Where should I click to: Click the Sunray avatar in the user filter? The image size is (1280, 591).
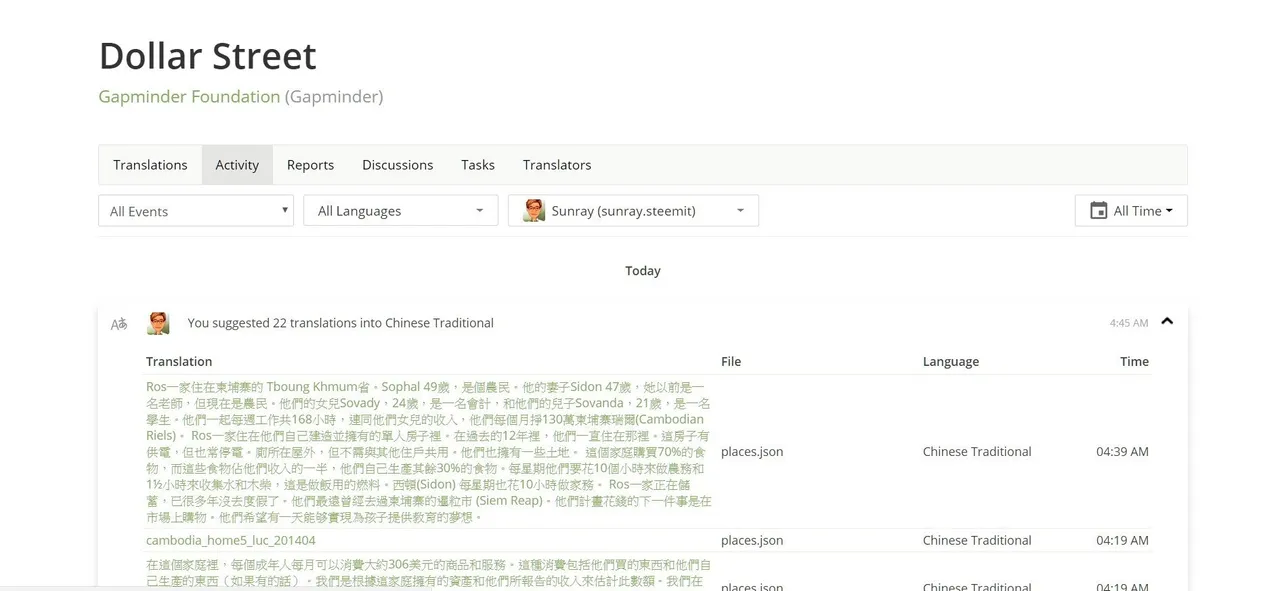(x=534, y=211)
